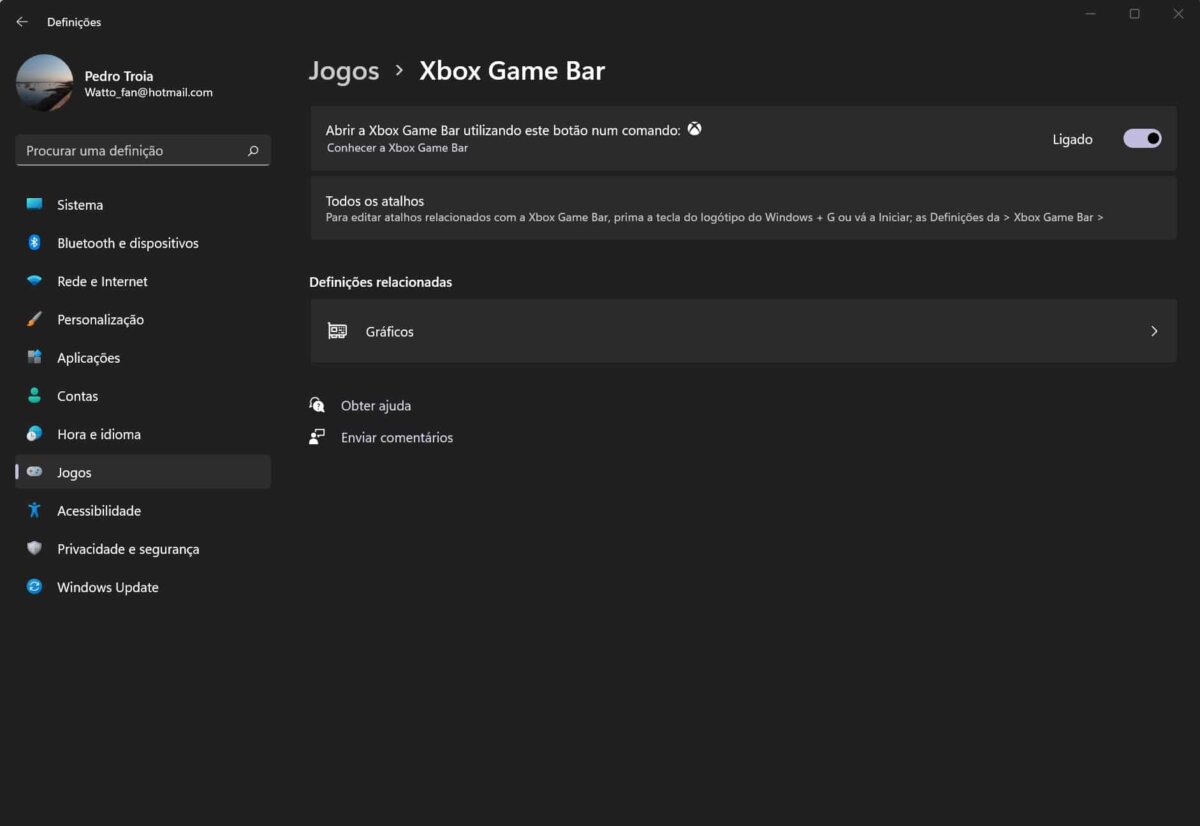The width and height of the screenshot is (1200, 826).
Task: Click the breadcrumb chevron separator
Action: tap(399, 70)
